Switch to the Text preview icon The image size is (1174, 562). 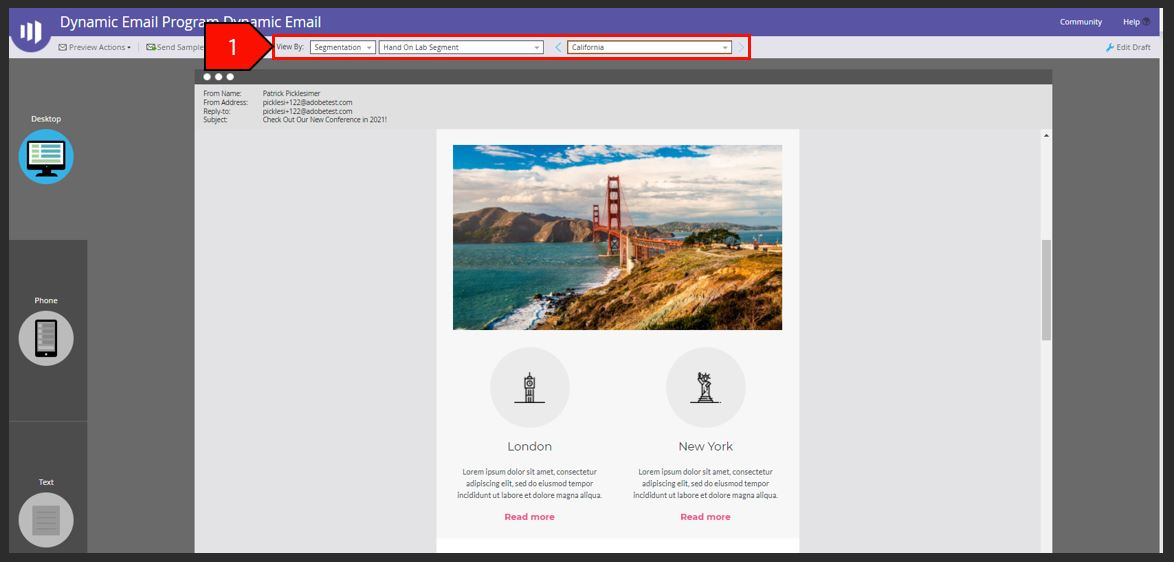46,520
